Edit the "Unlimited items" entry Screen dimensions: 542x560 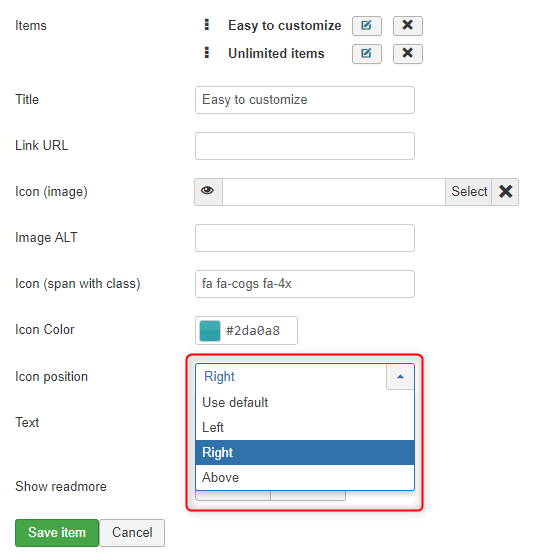(x=367, y=54)
